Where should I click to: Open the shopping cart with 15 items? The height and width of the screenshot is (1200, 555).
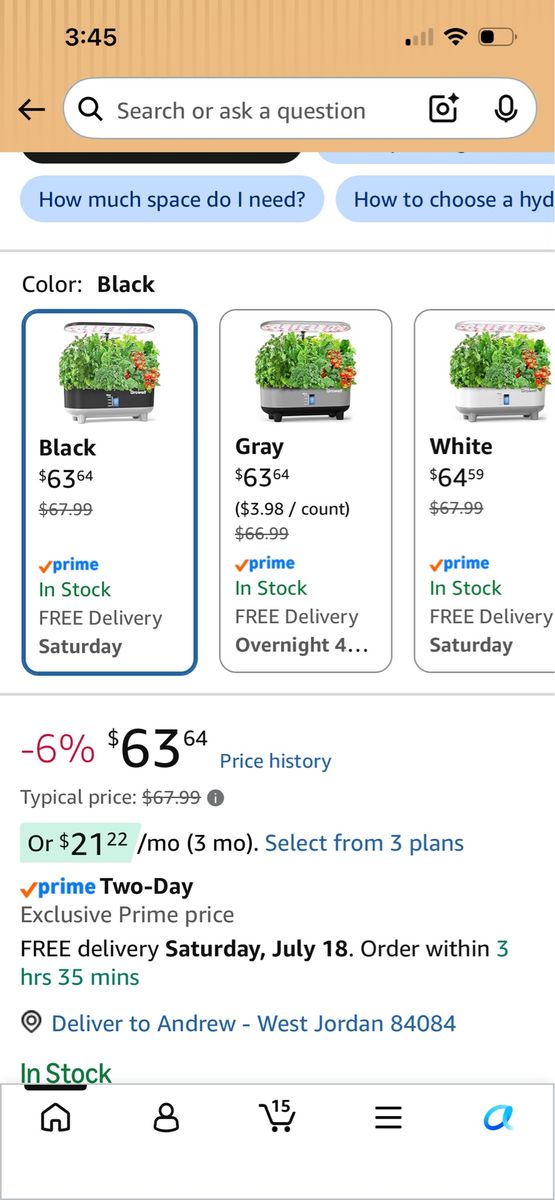click(276, 1116)
